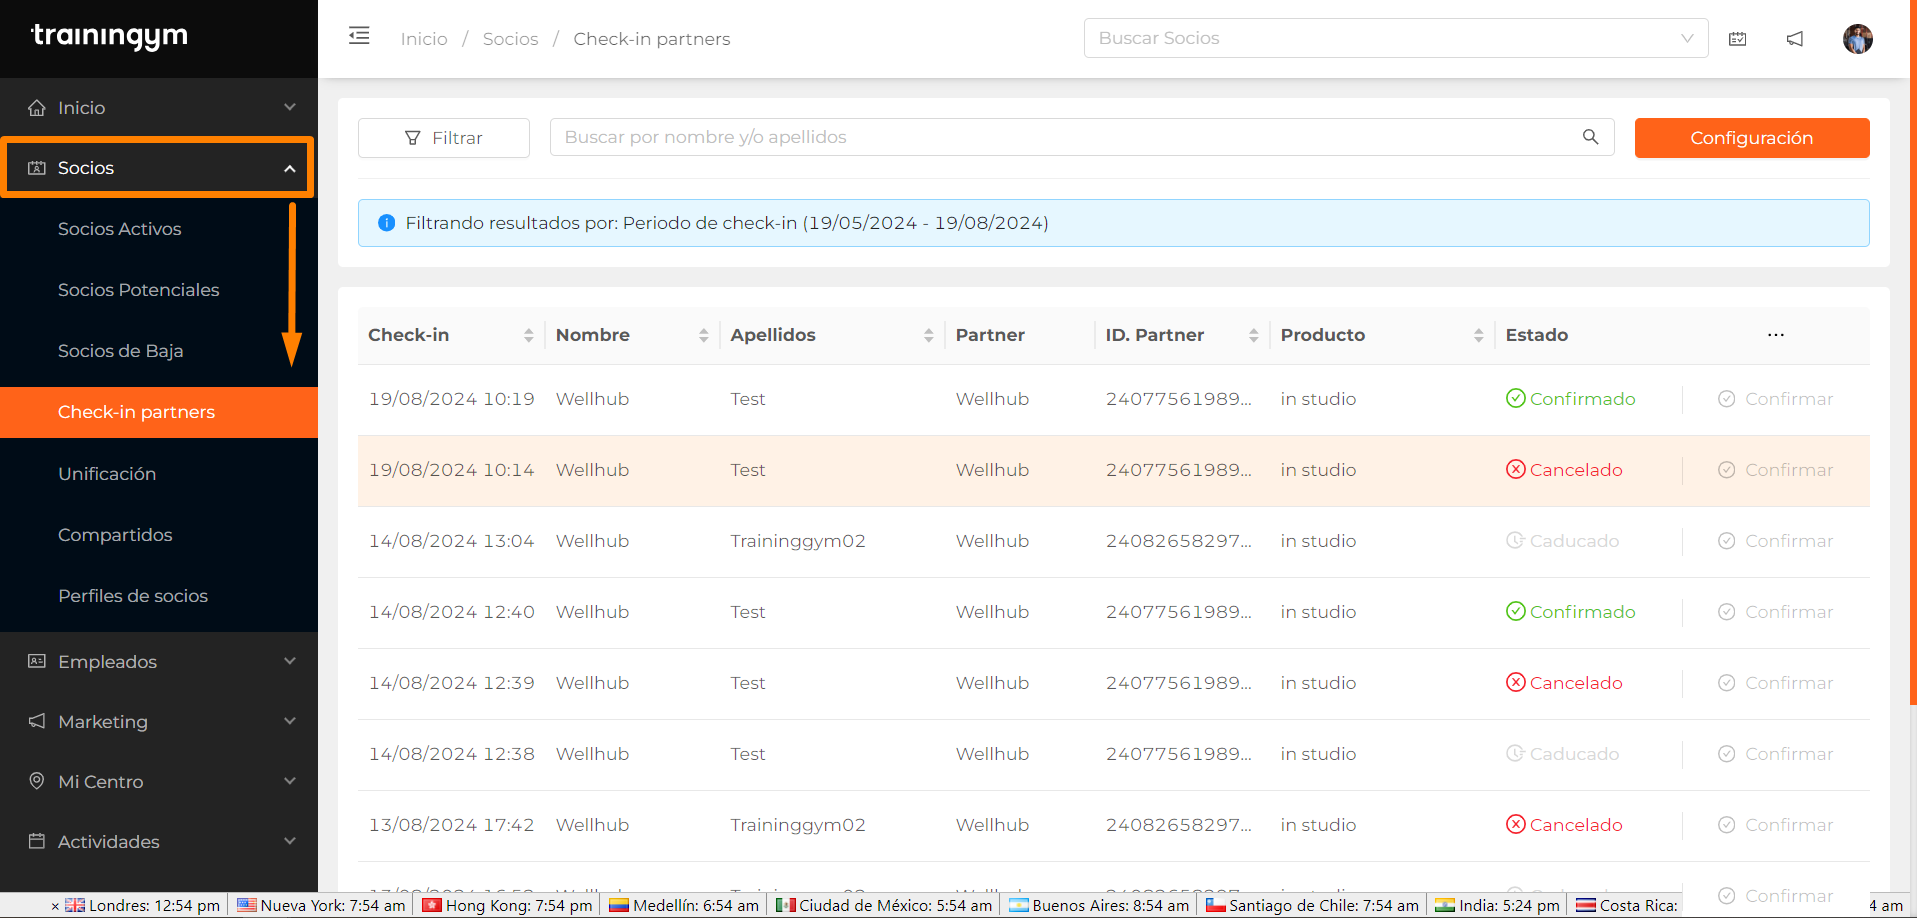Collapse the Socios sidebar section
This screenshot has height=918, width=1917.
coord(289,167)
